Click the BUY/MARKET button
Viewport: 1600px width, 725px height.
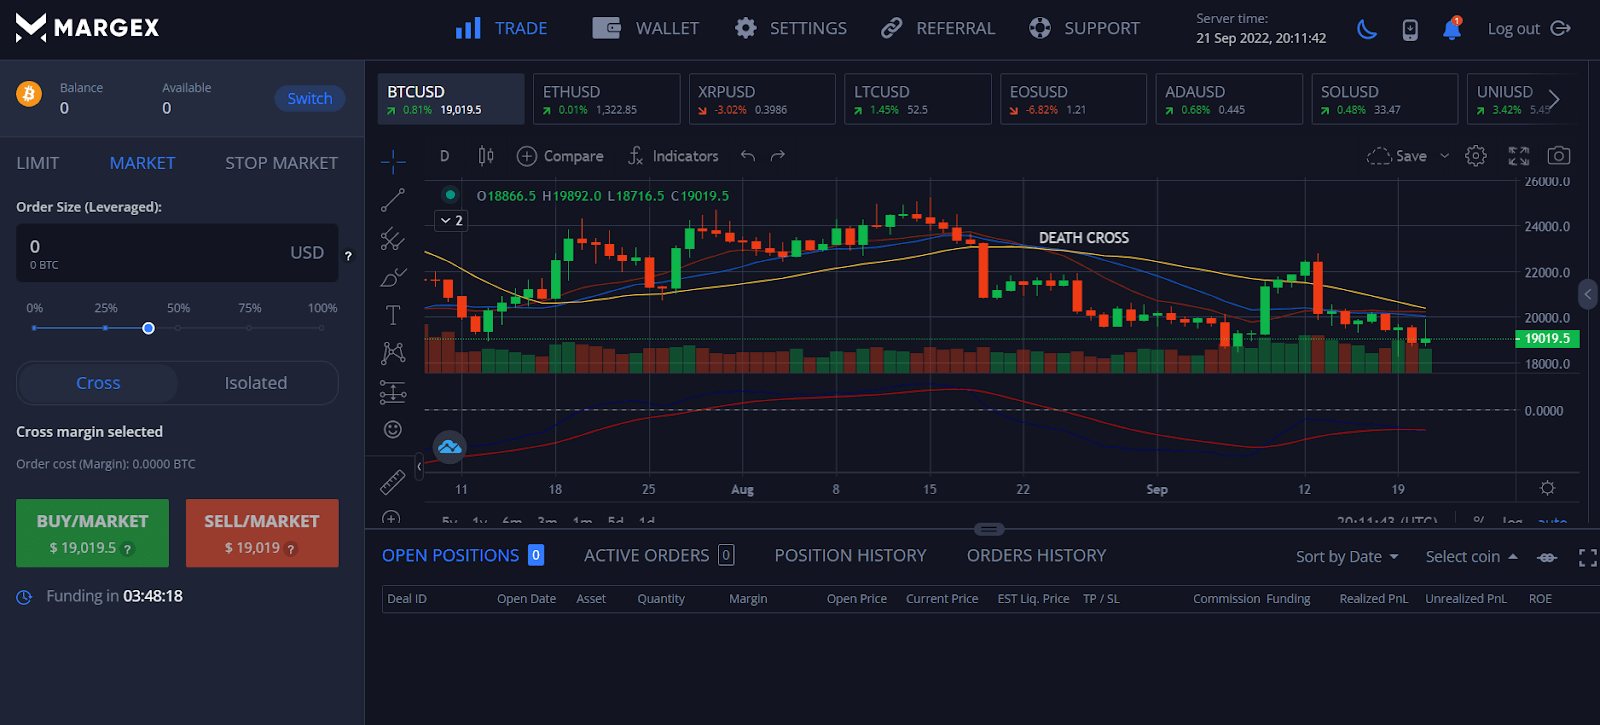(92, 533)
